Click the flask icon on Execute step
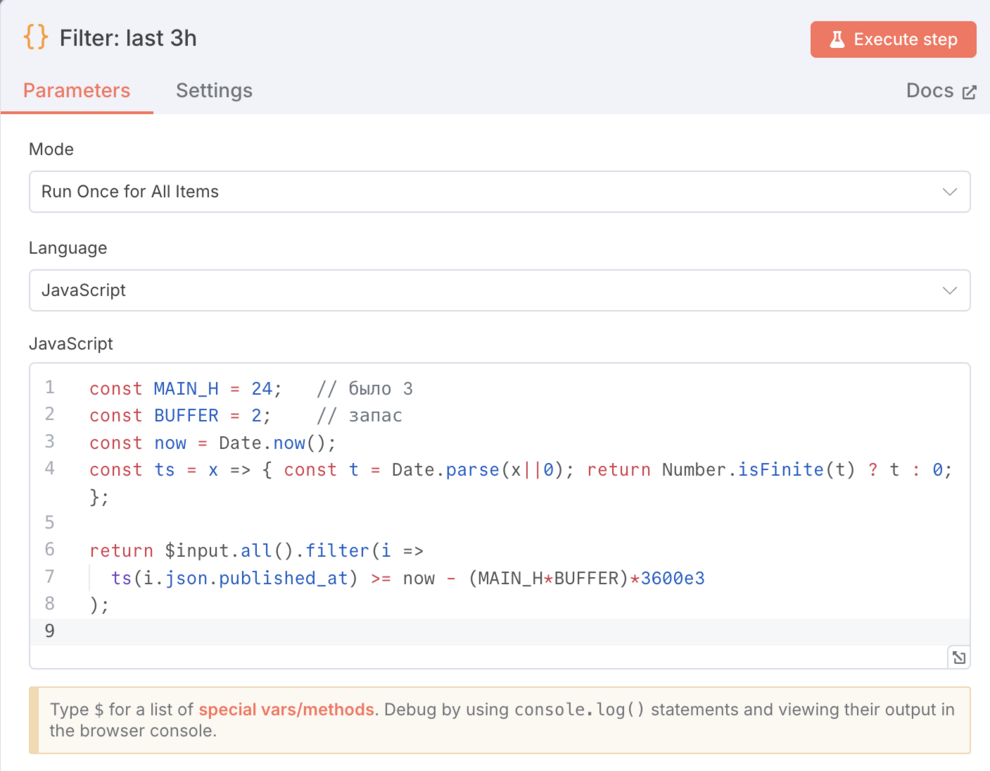The height and width of the screenshot is (771, 990). (837, 40)
